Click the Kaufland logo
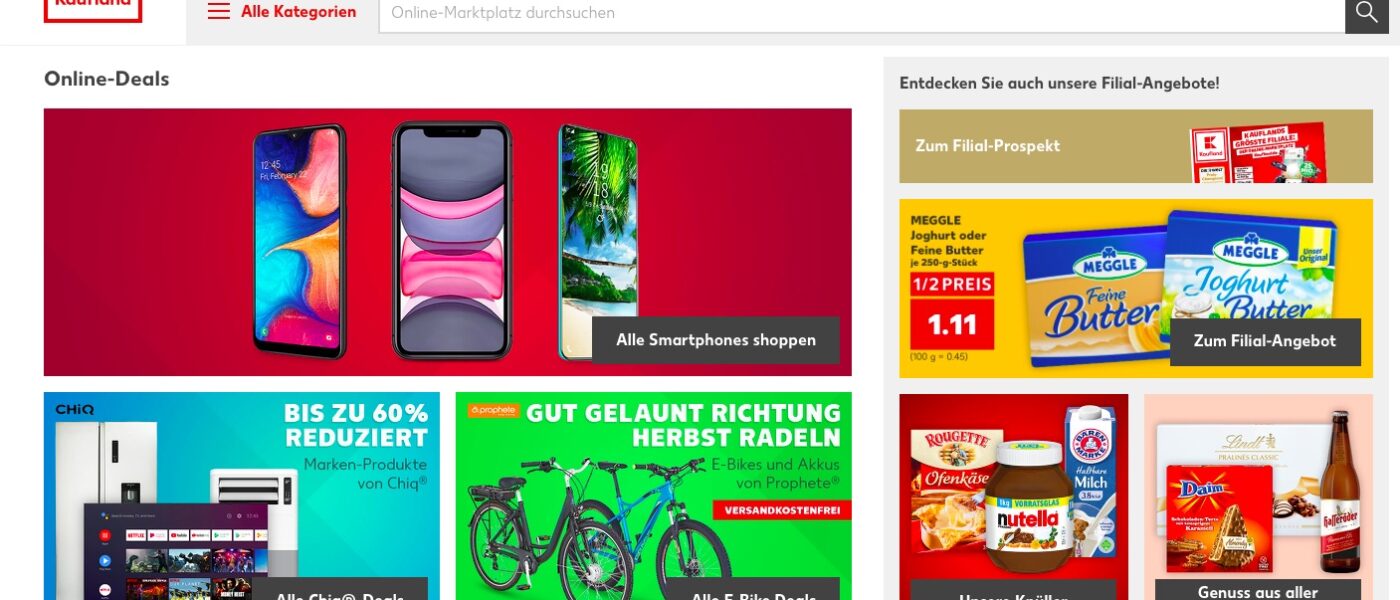 coord(93,10)
